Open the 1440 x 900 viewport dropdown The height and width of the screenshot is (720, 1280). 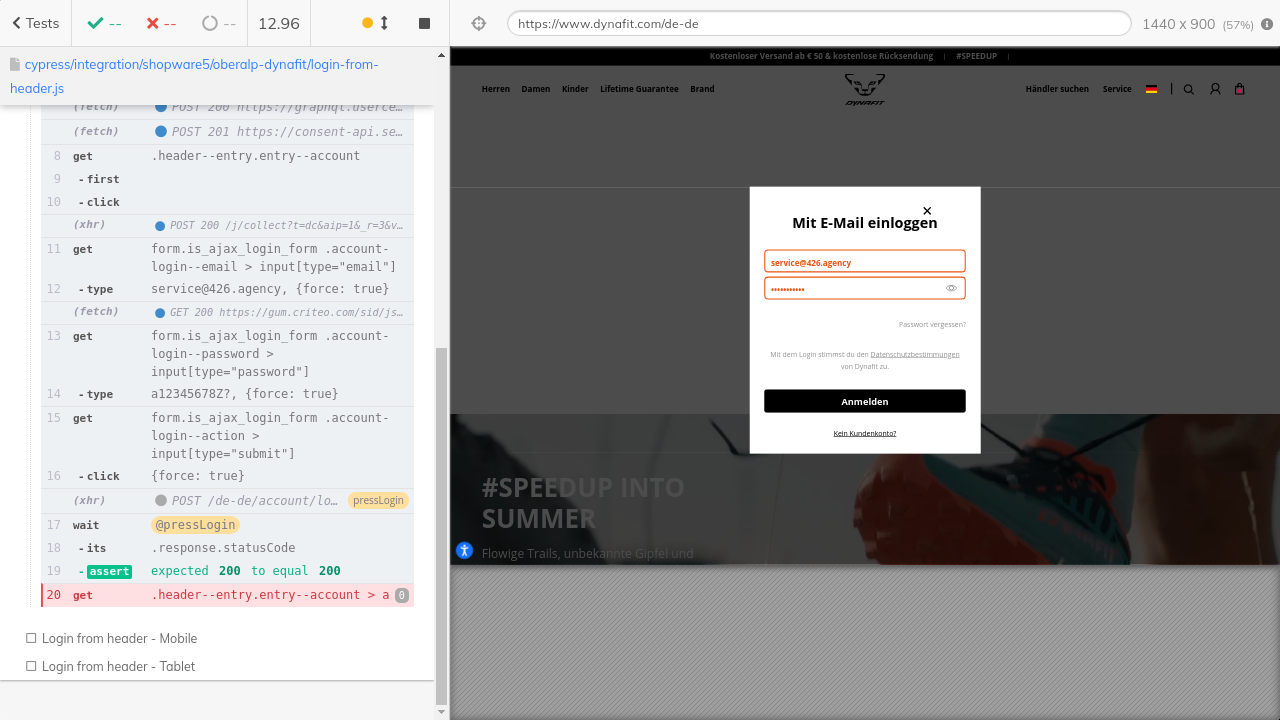[x=1178, y=23]
